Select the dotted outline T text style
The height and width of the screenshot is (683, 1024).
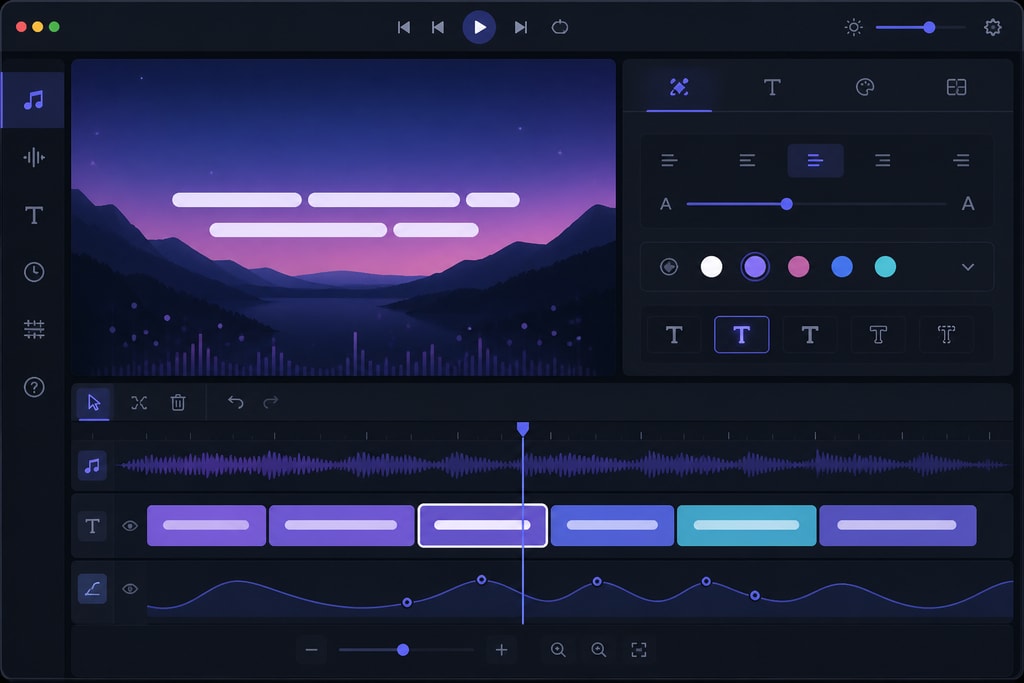coord(946,335)
